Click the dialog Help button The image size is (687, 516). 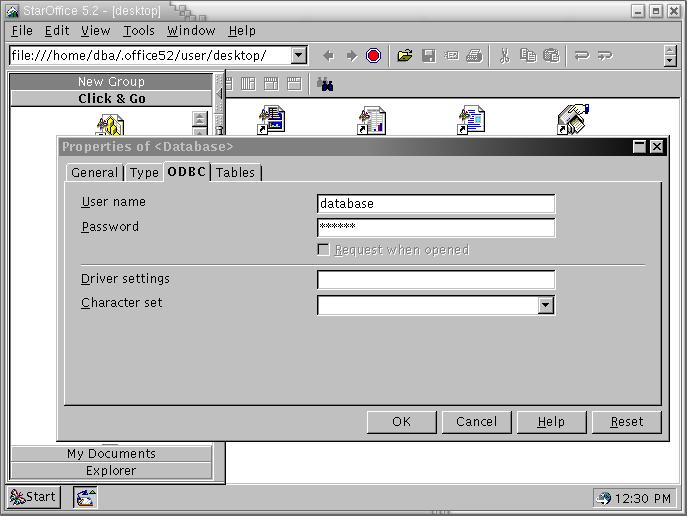click(551, 422)
